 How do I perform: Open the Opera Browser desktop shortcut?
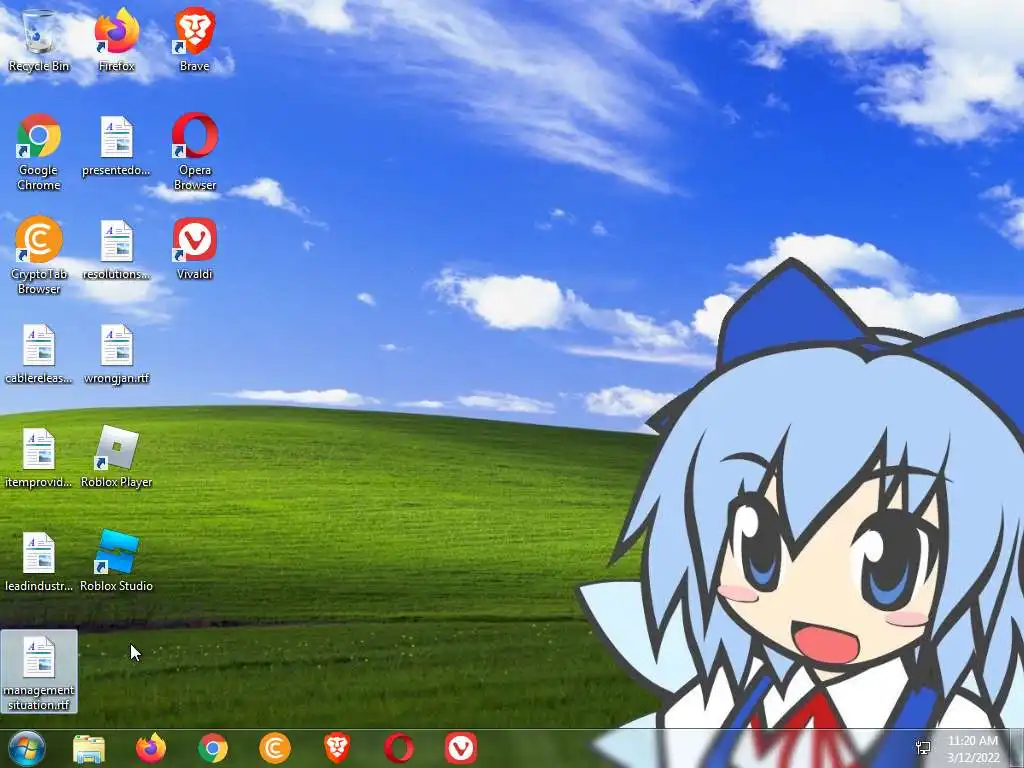click(x=195, y=152)
